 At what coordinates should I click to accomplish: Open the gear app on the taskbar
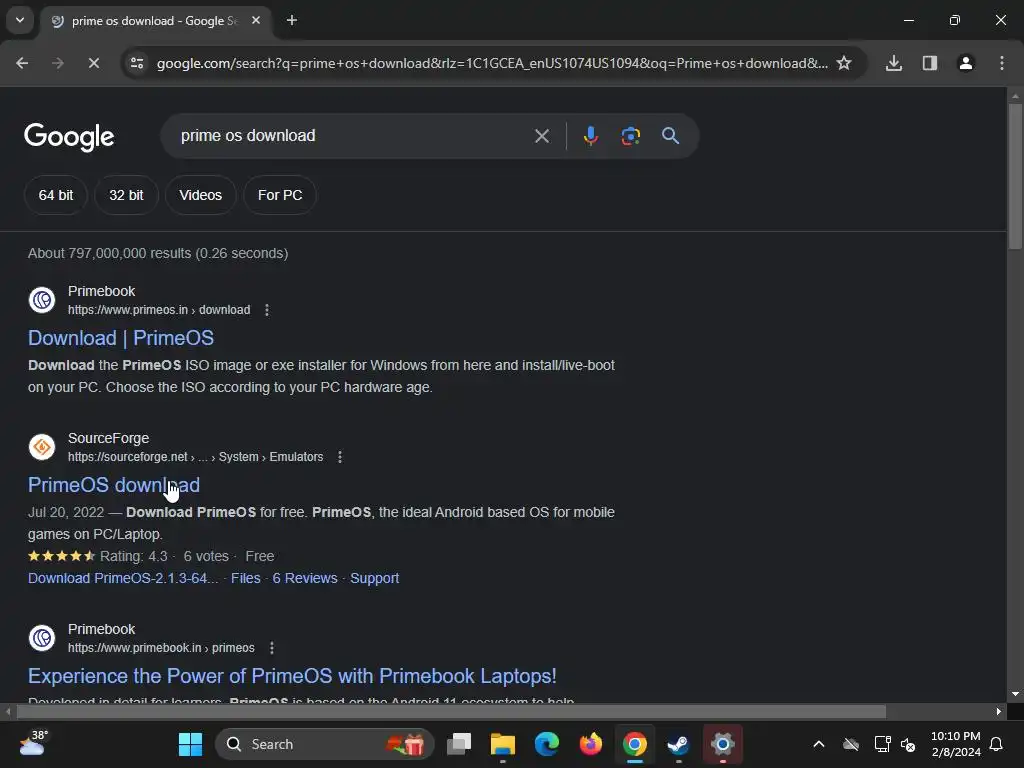coord(722,744)
